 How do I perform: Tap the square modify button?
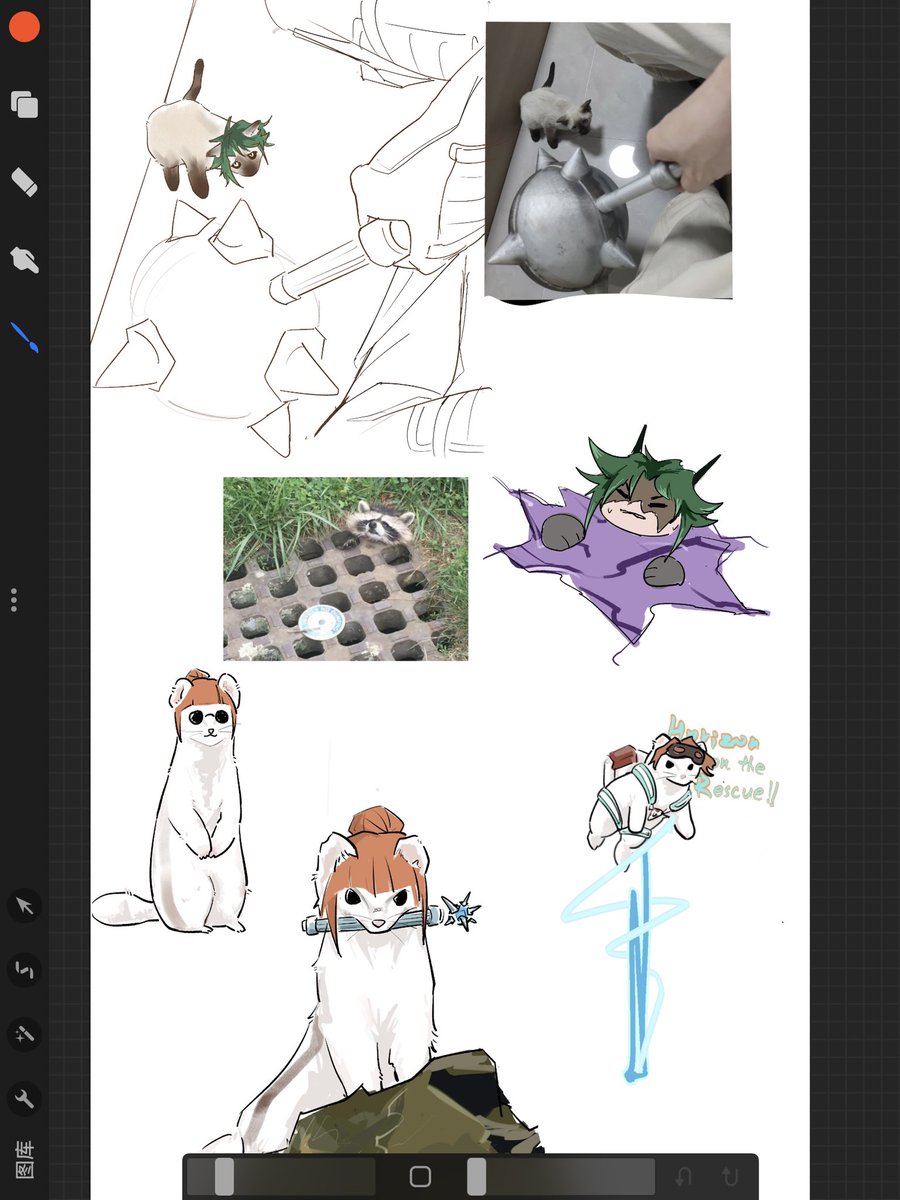(x=420, y=1176)
